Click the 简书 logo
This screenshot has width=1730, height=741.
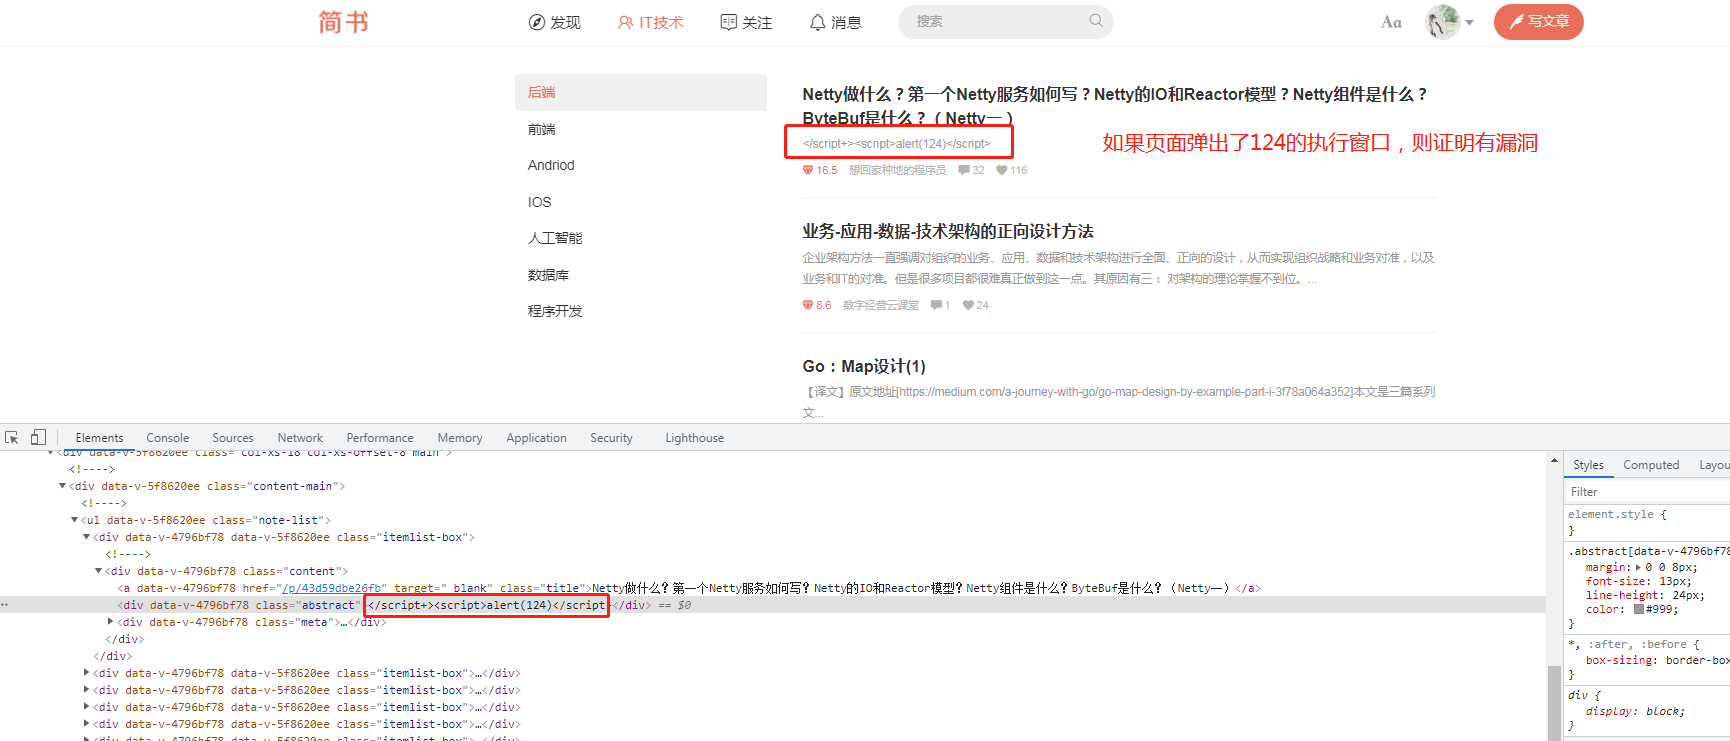tap(343, 22)
